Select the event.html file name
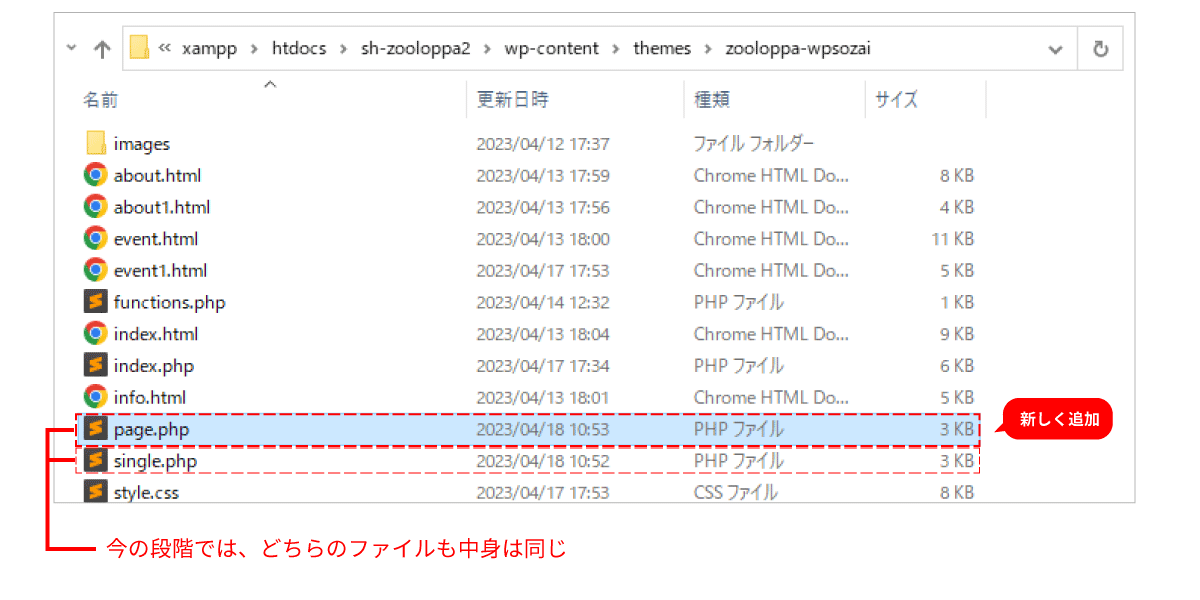The image size is (1200, 600). [x=156, y=238]
